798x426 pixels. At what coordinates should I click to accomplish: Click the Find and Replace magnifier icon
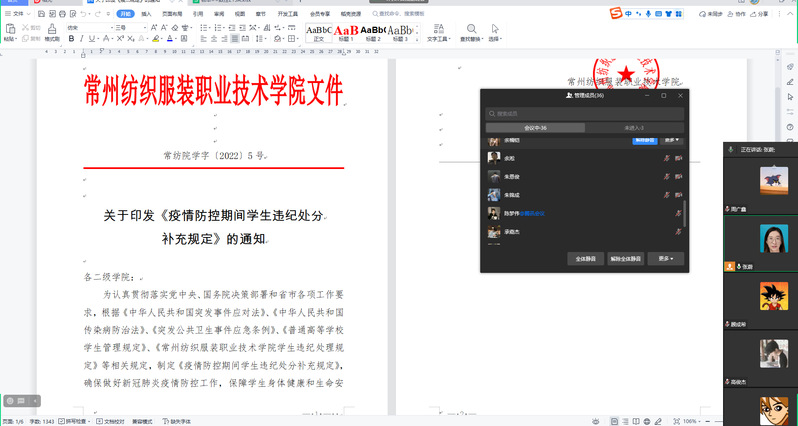click(472, 29)
